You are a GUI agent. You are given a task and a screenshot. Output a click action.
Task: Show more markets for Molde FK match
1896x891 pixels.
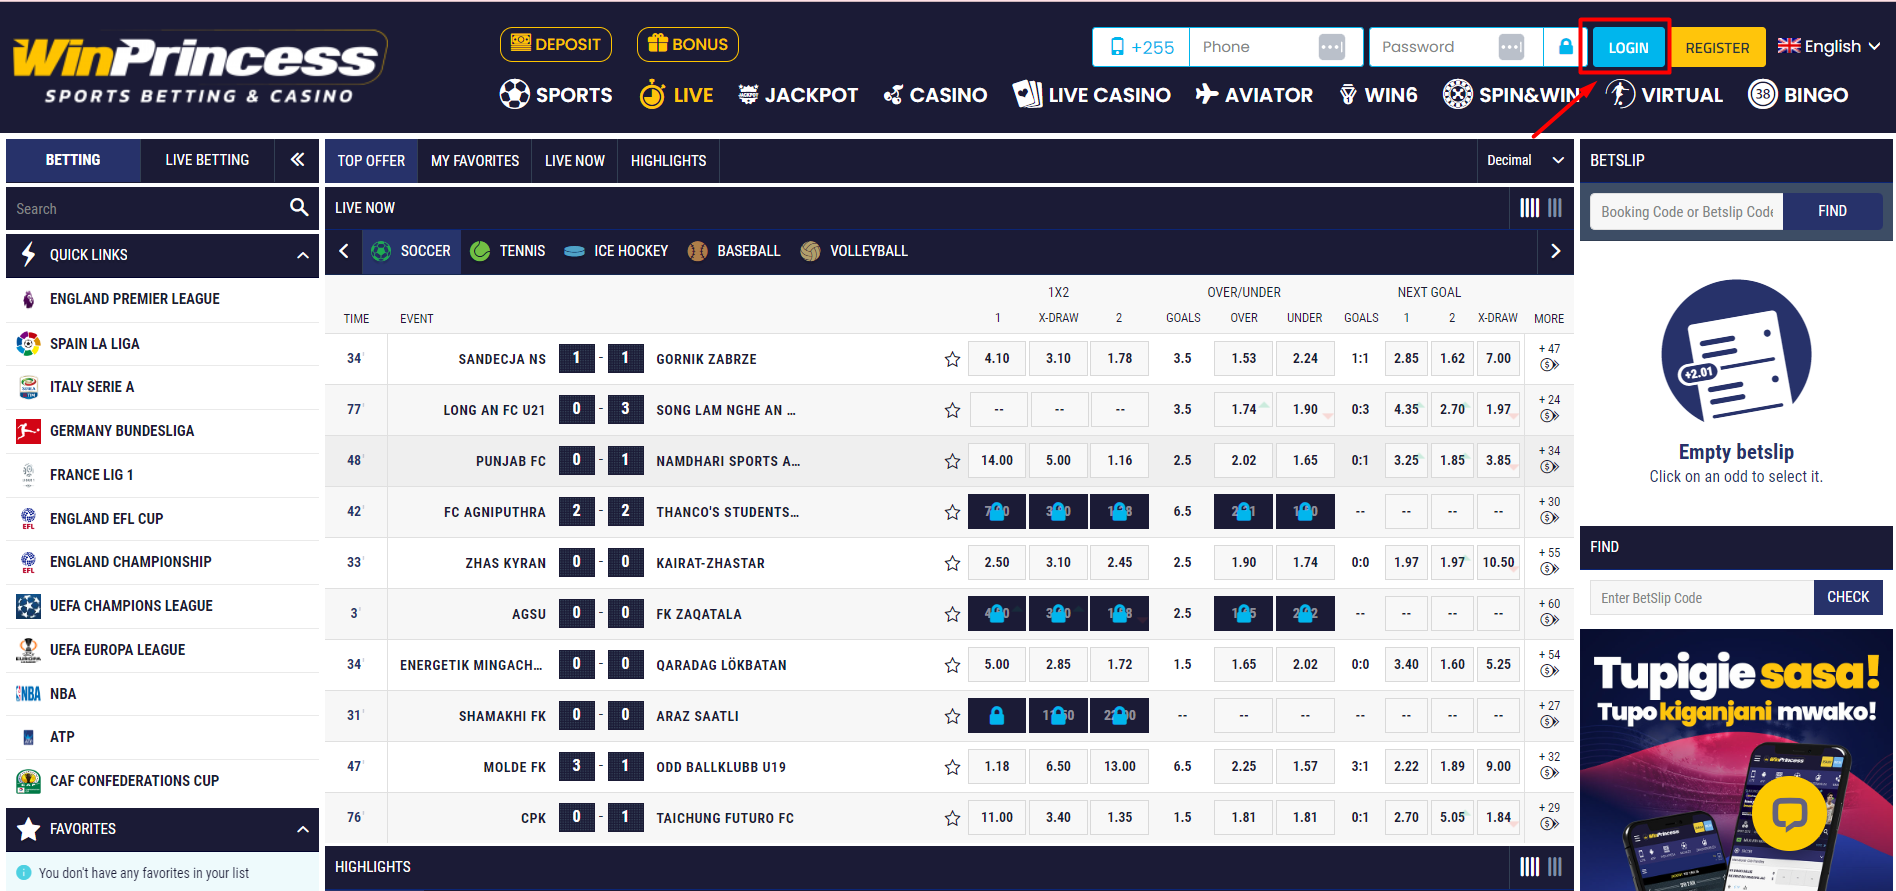coord(1549,765)
